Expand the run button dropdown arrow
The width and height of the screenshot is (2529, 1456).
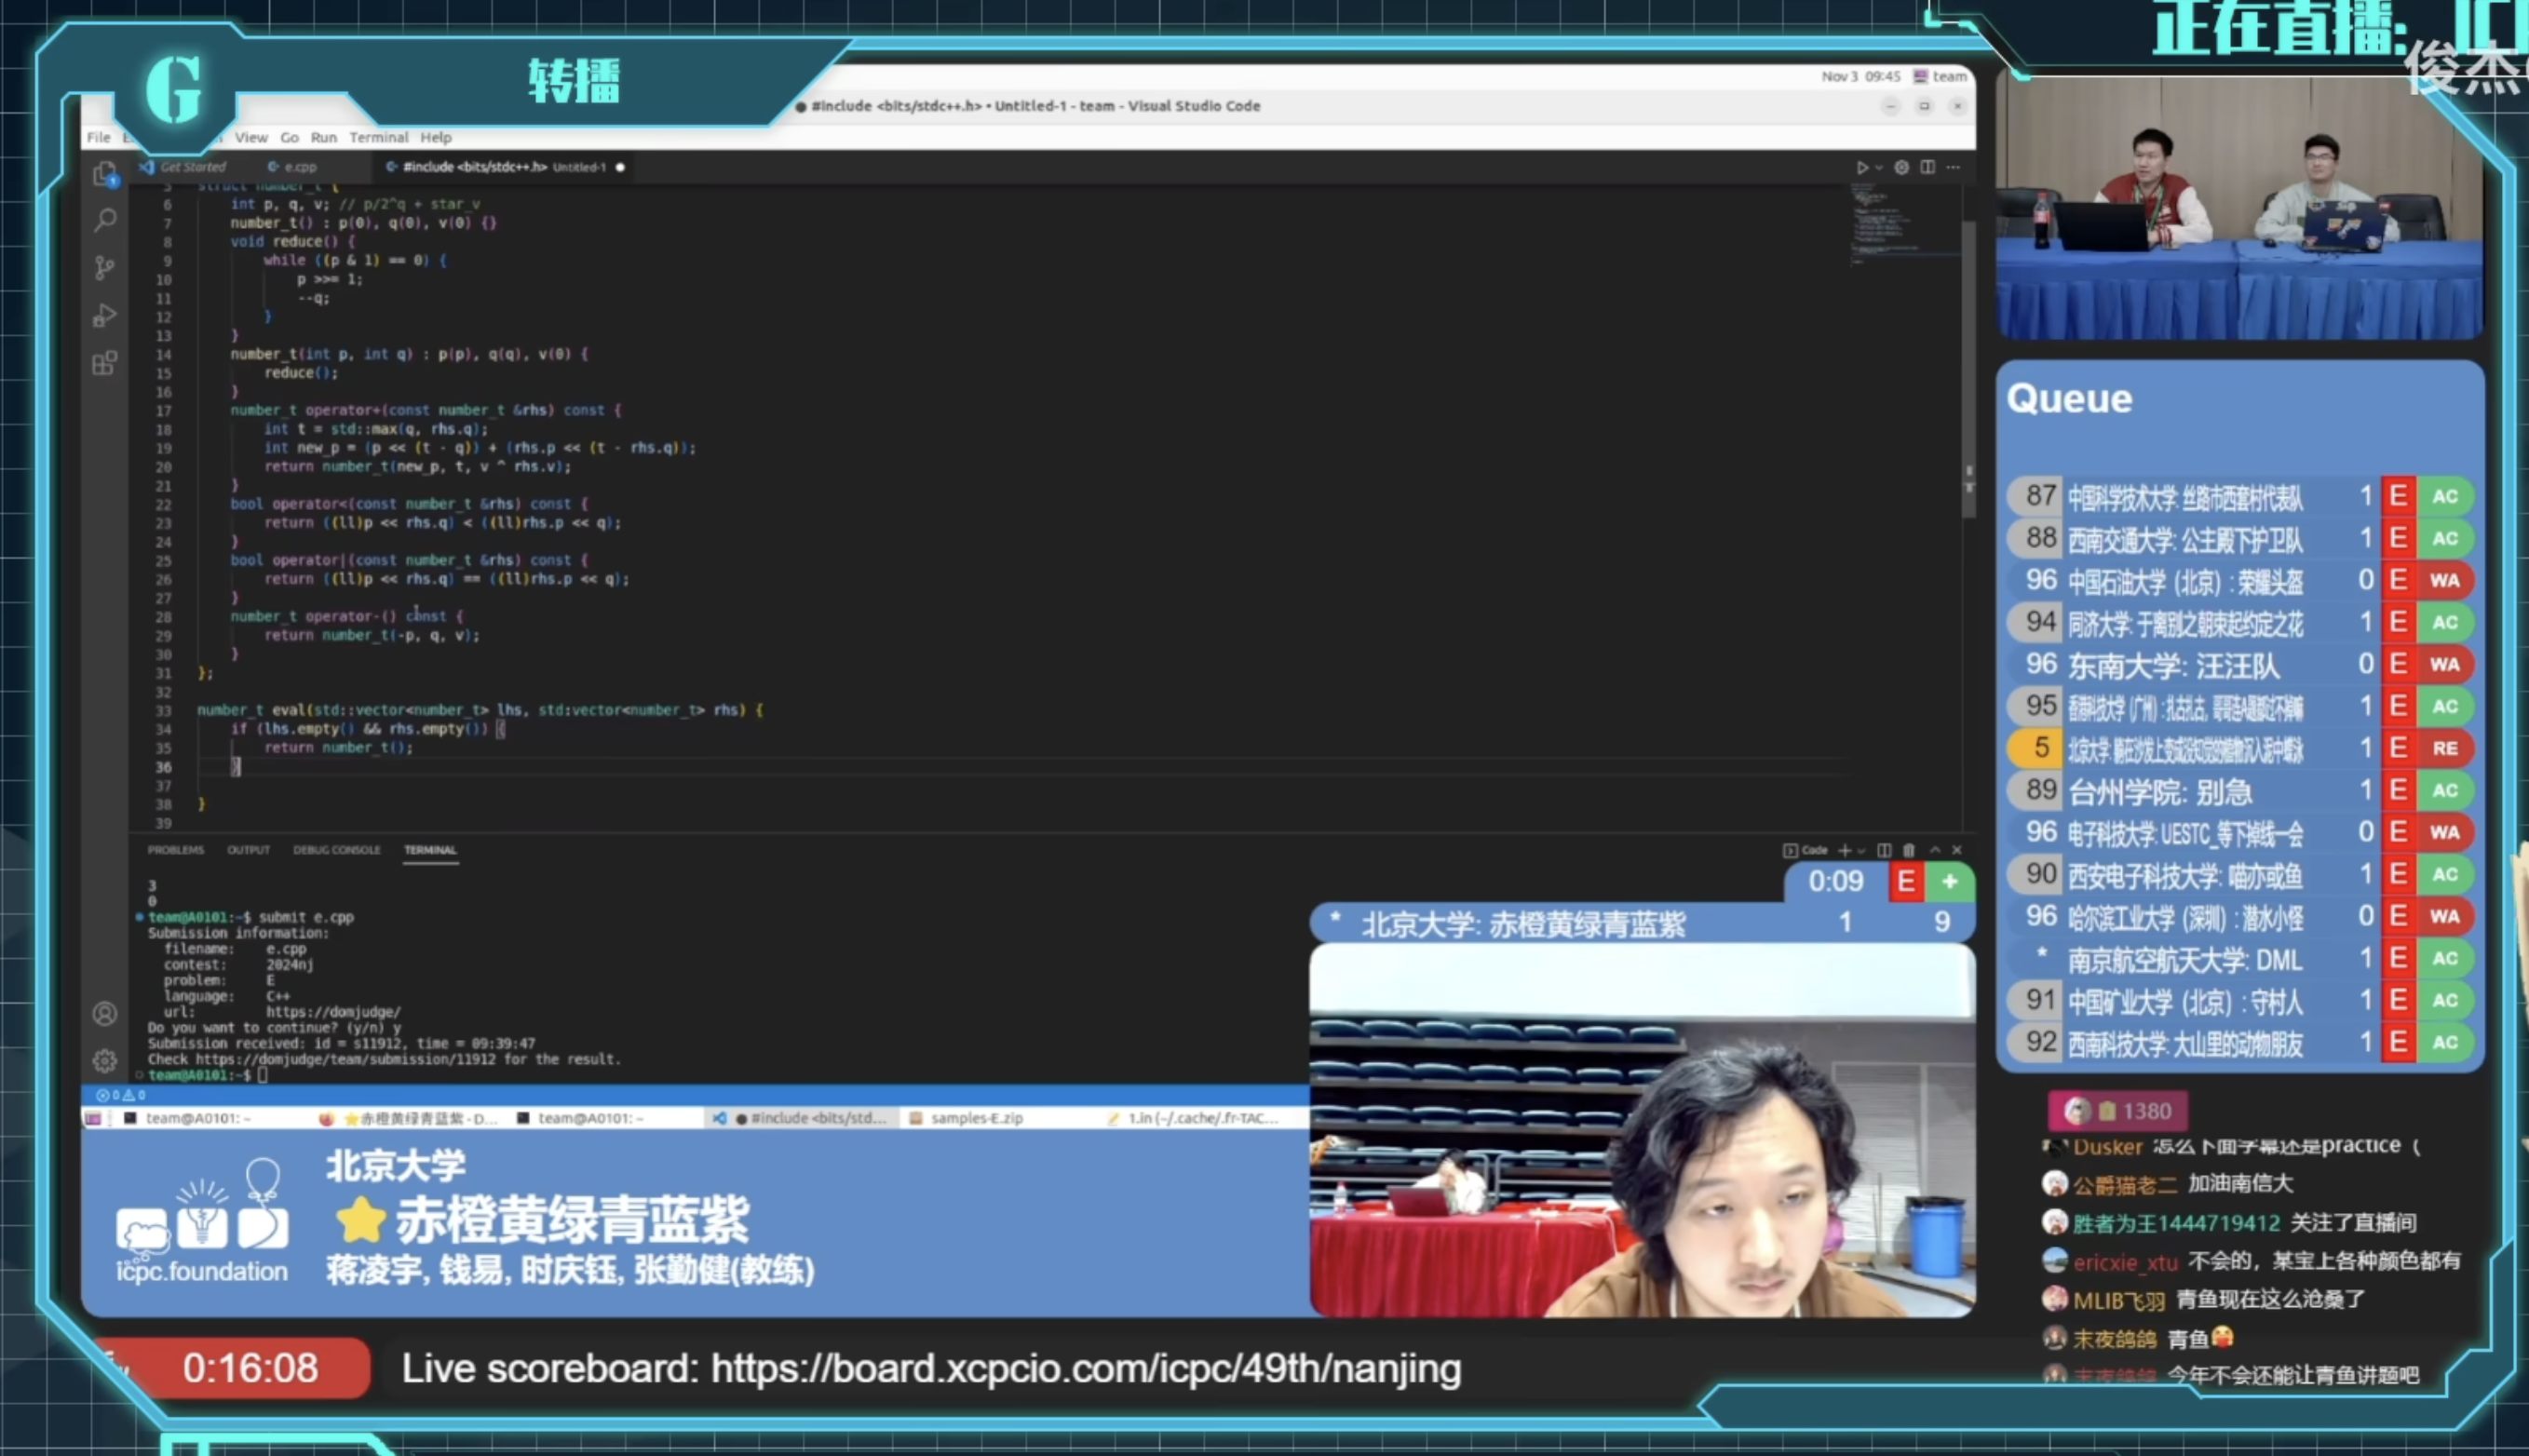[1879, 168]
